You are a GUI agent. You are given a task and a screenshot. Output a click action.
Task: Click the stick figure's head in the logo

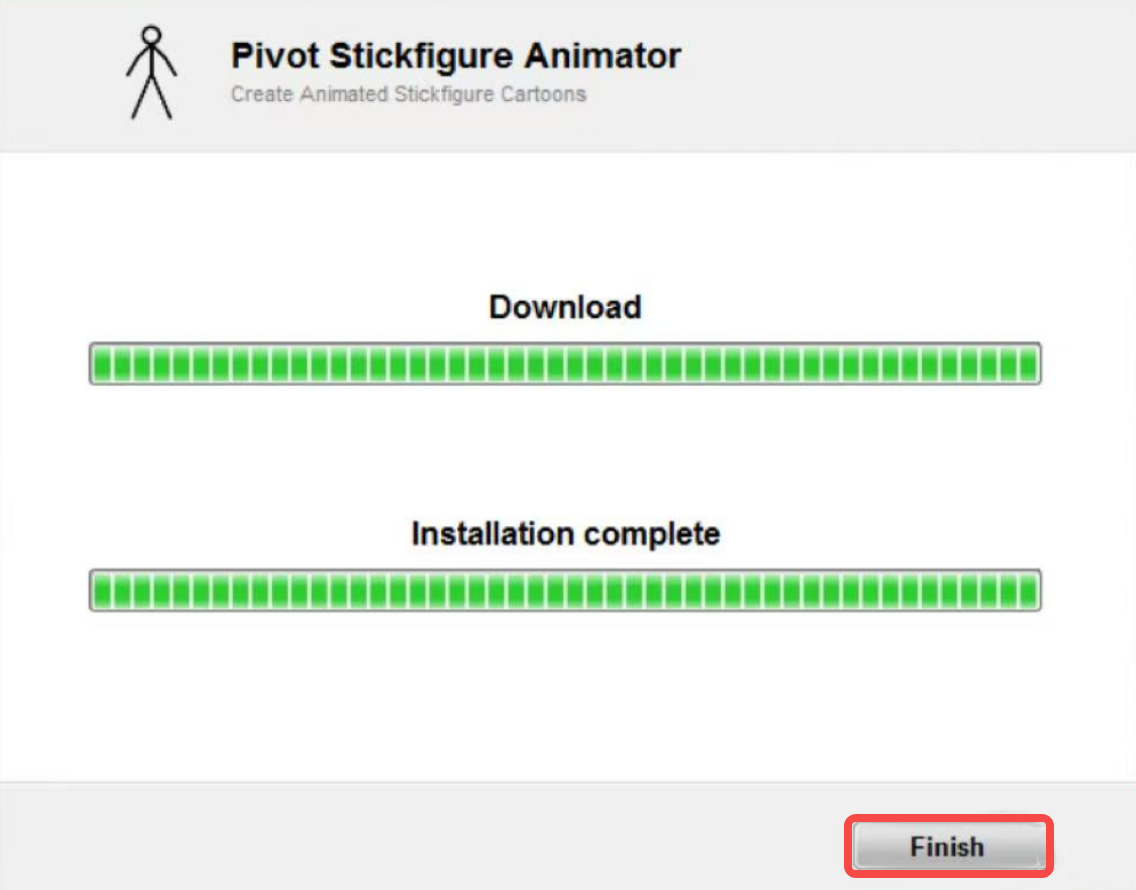(152, 36)
